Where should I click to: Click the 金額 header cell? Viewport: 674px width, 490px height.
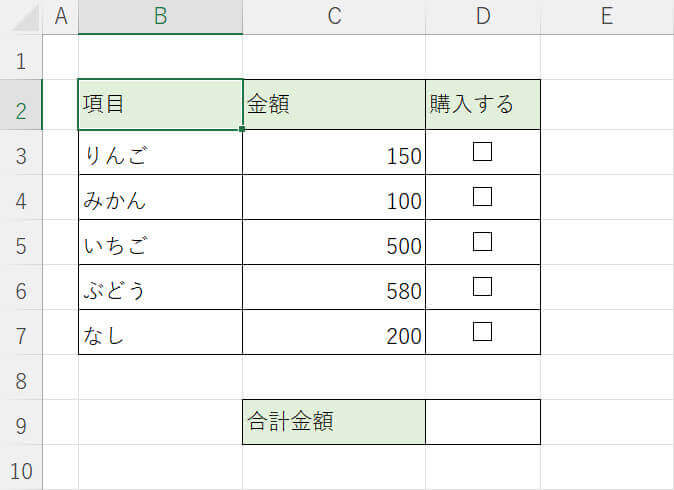334,105
